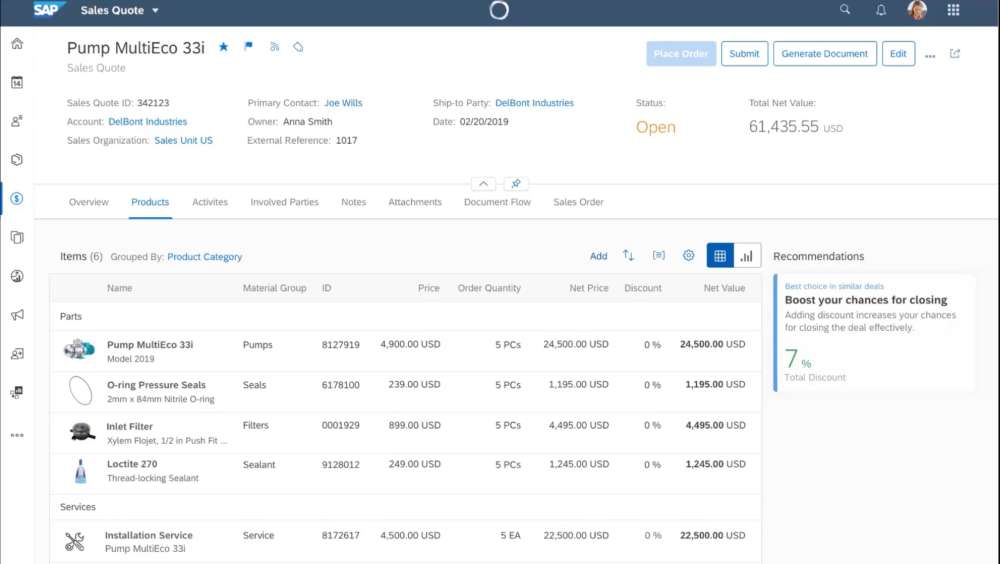The image size is (1000, 564).
Task: Click the tag icon beside the title
Action: point(298,47)
